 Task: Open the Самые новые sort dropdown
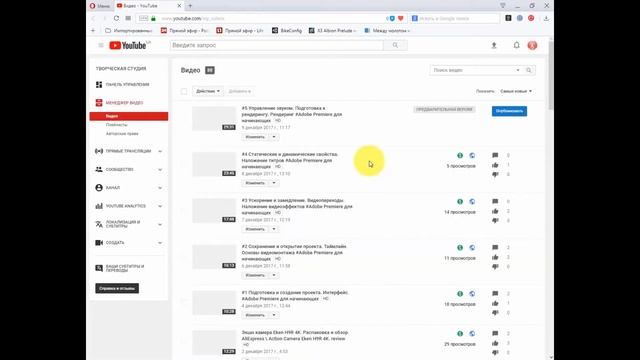pos(516,91)
